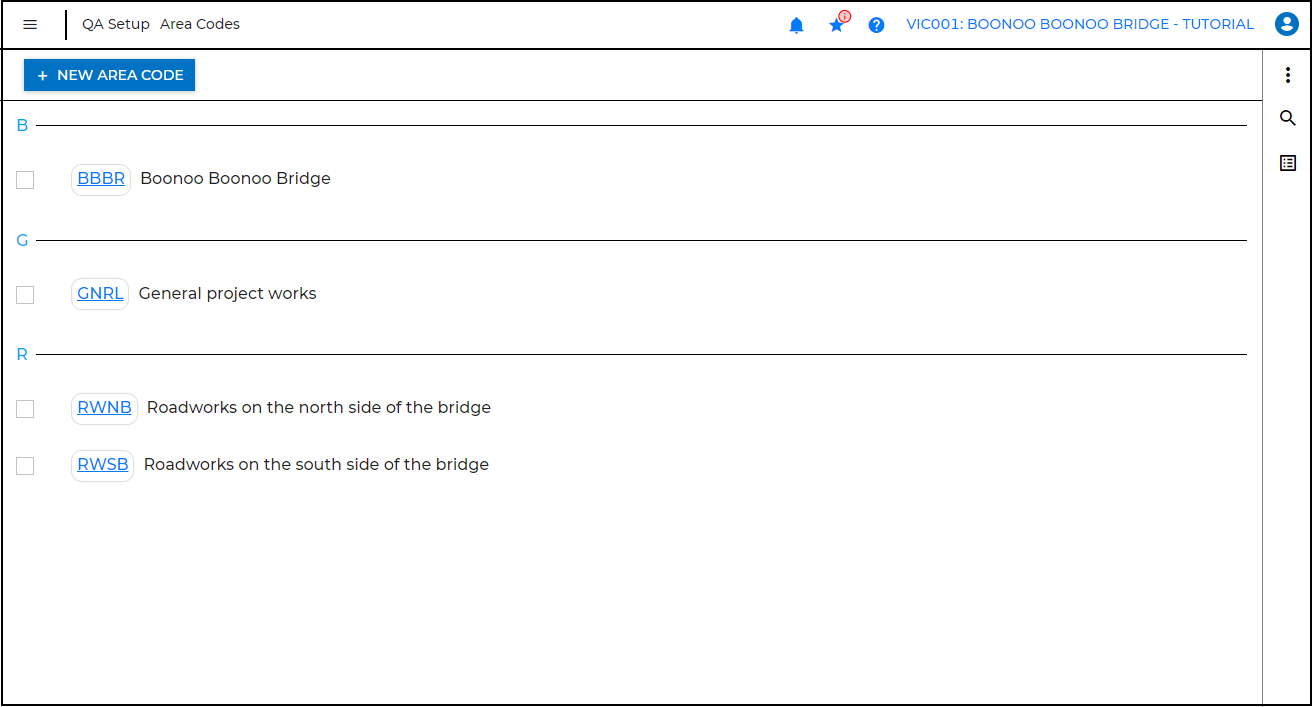Open the user account avatar

(1287, 24)
